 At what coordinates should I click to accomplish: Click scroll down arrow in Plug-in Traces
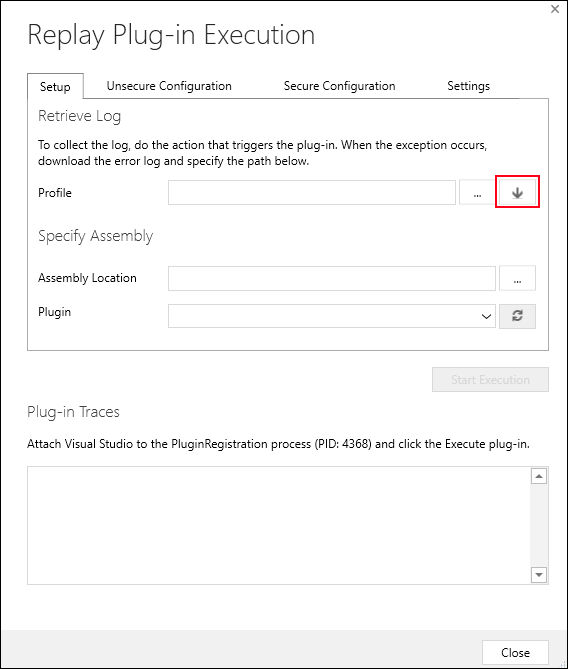coord(539,575)
